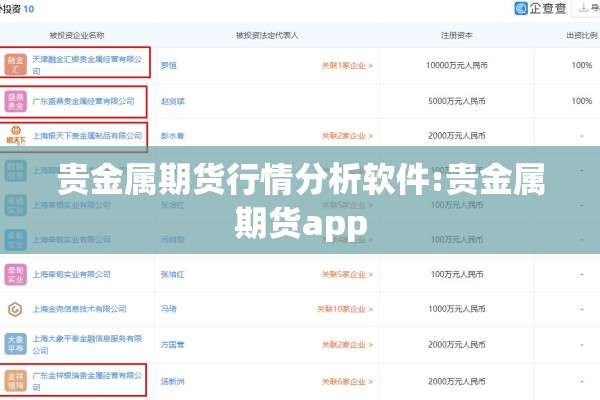Screen dimensions: 600x400
Task: Click the 5000万元人民币 capital cell
Action: click(457, 101)
